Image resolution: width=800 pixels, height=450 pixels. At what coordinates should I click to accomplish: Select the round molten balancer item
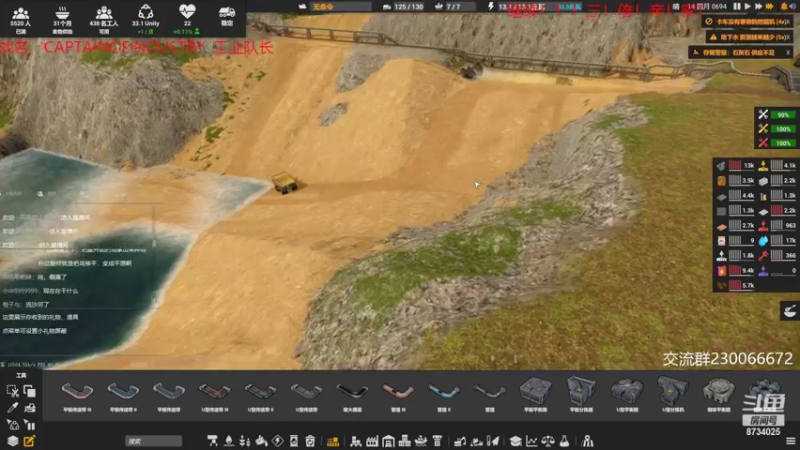(x=718, y=394)
